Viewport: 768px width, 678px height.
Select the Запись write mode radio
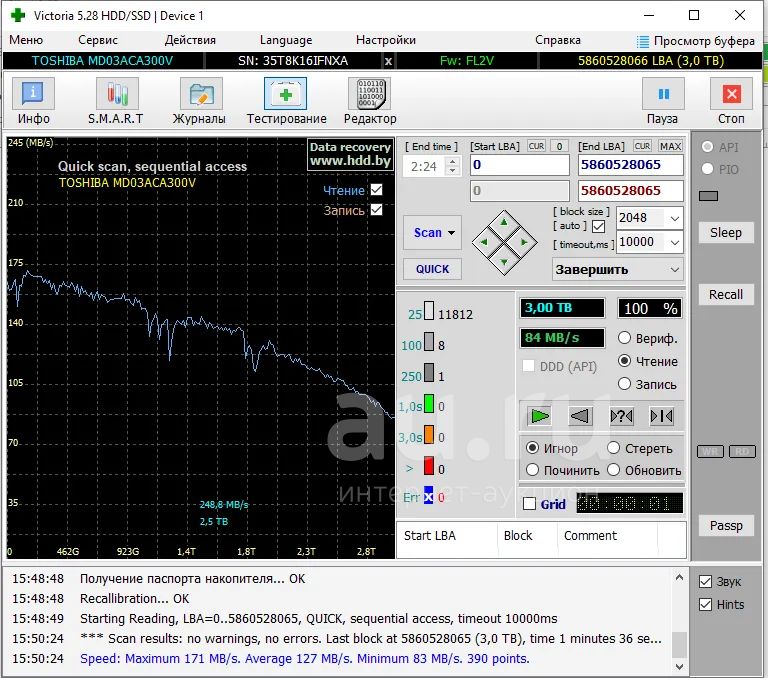coord(624,384)
